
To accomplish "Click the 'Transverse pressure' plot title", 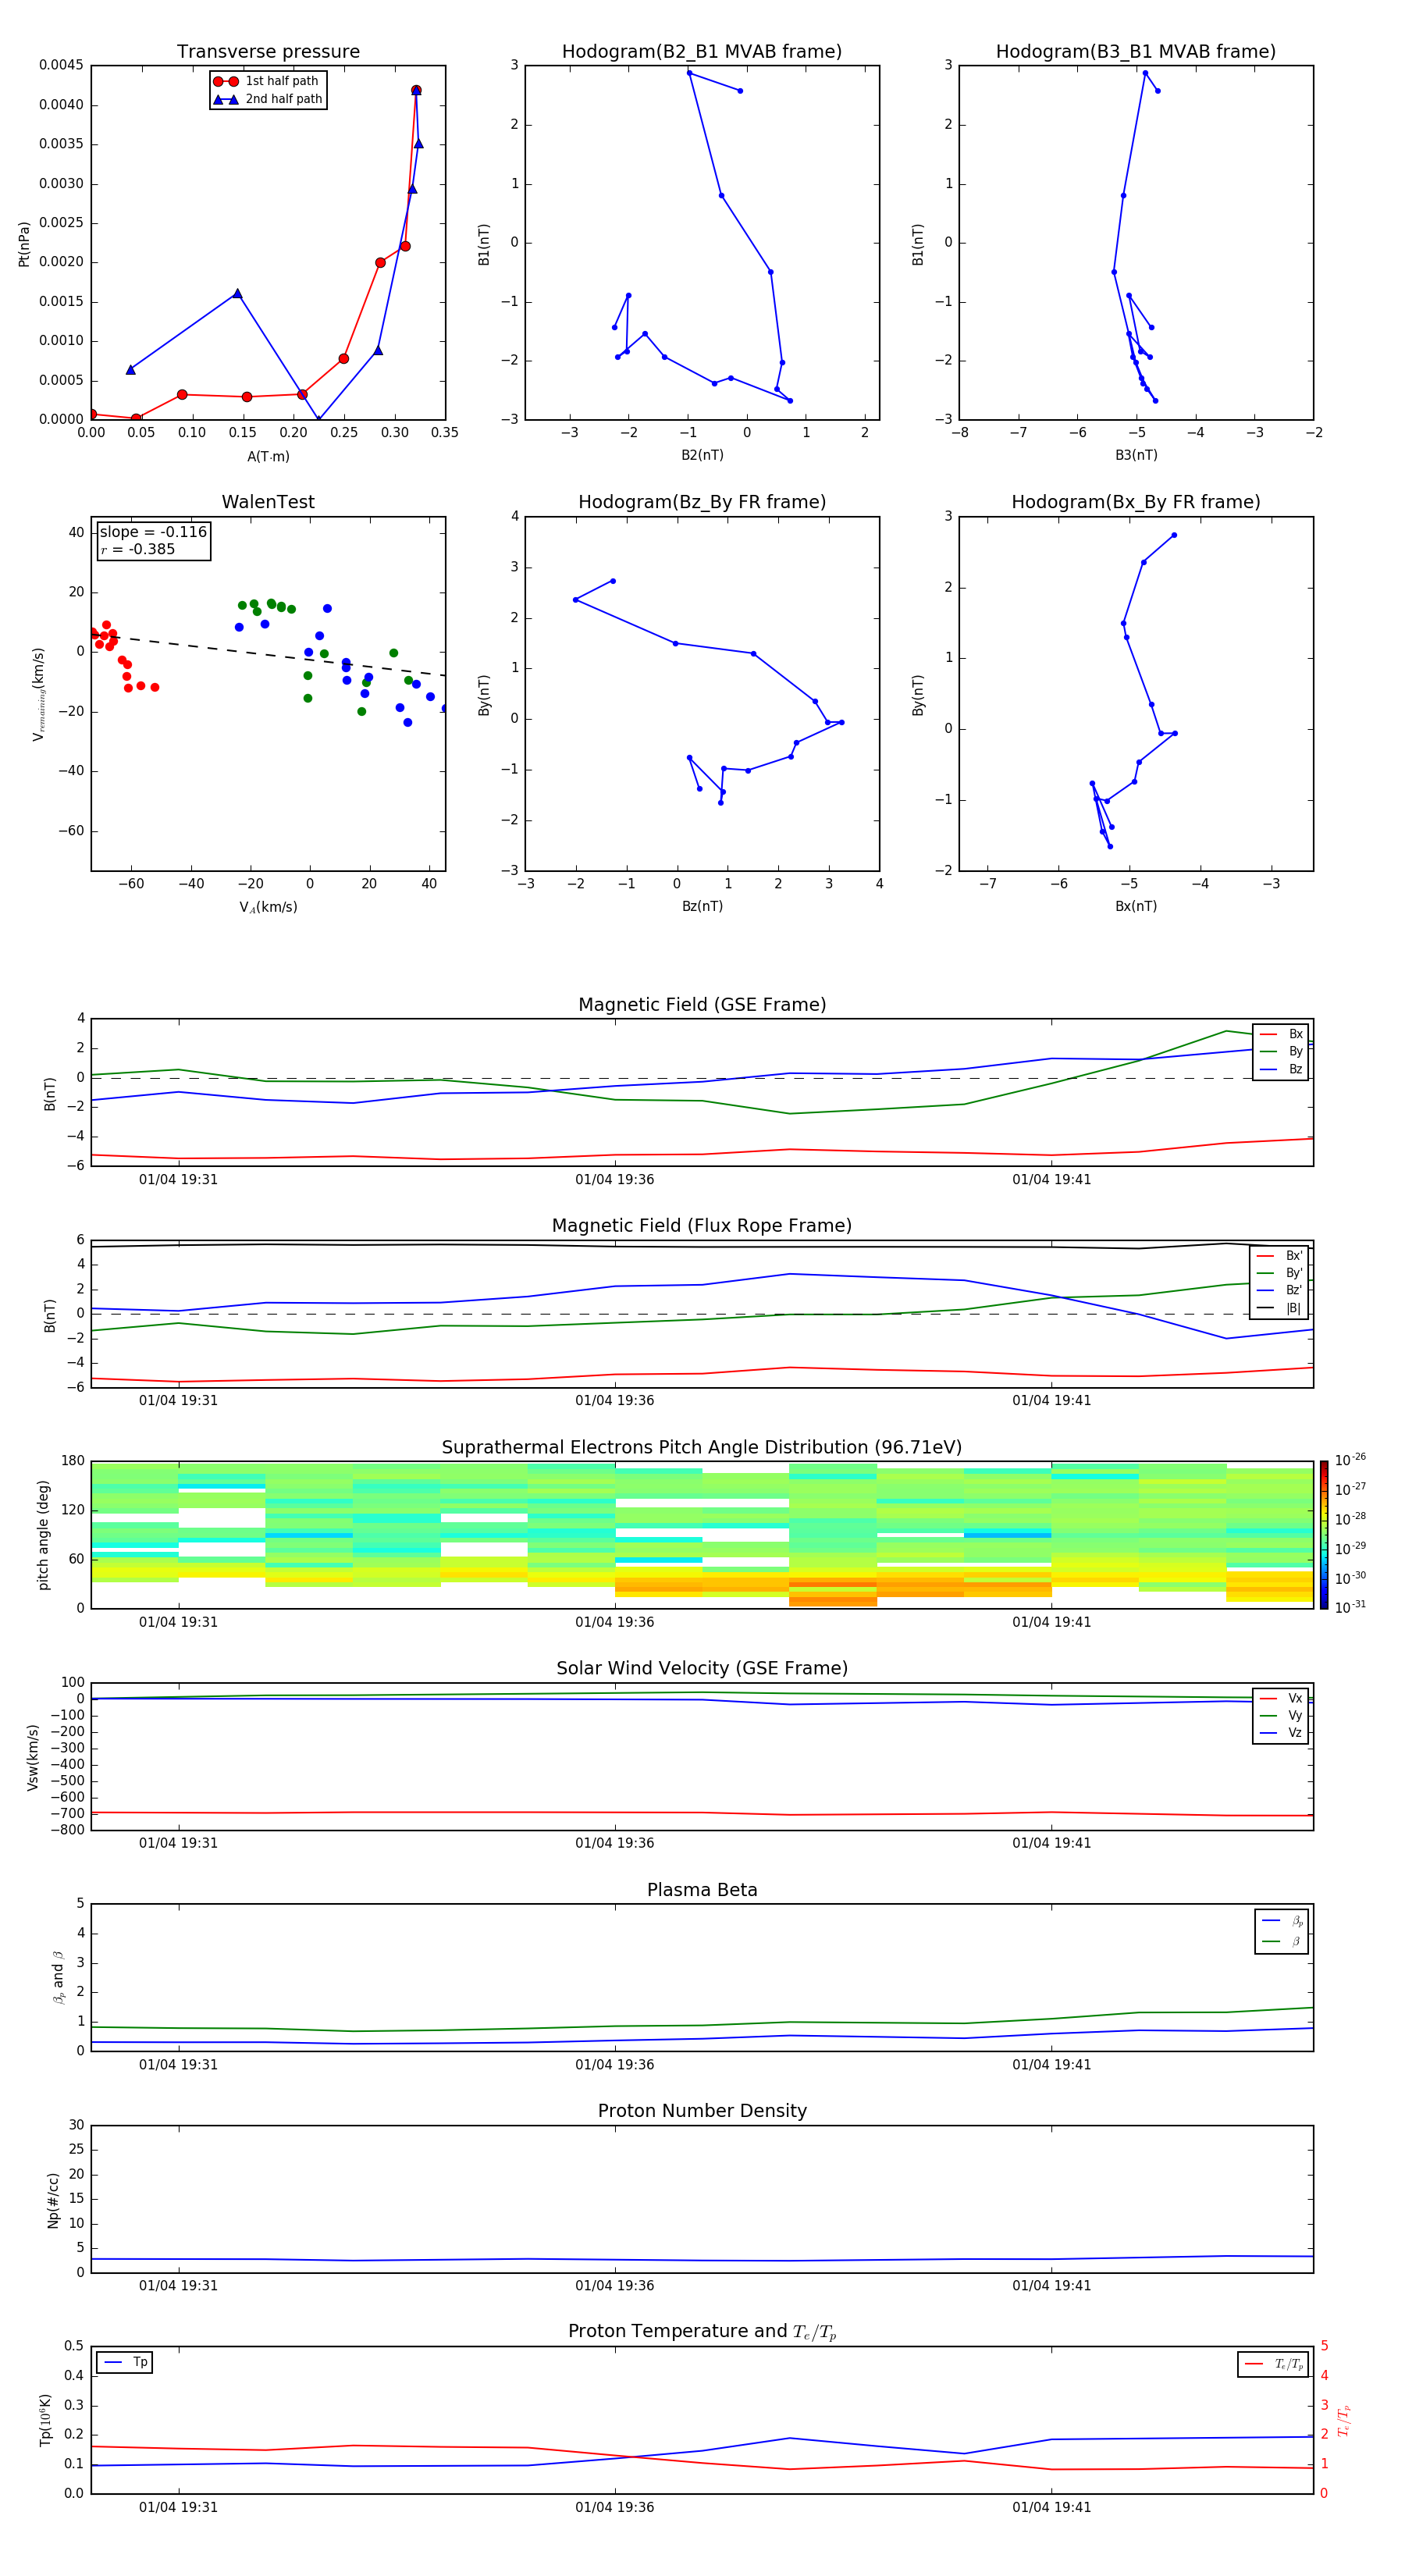I will [x=268, y=52].
